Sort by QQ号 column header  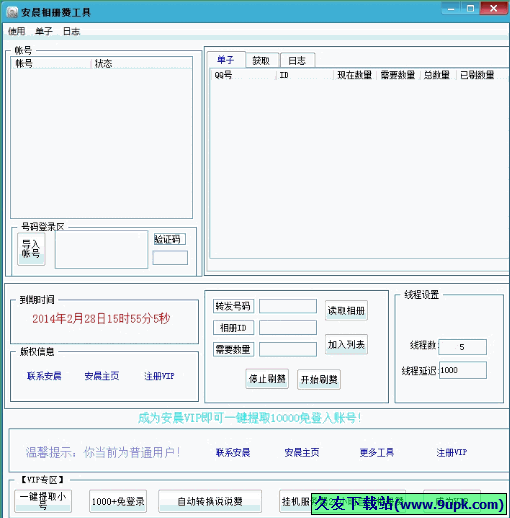(243, 75)
